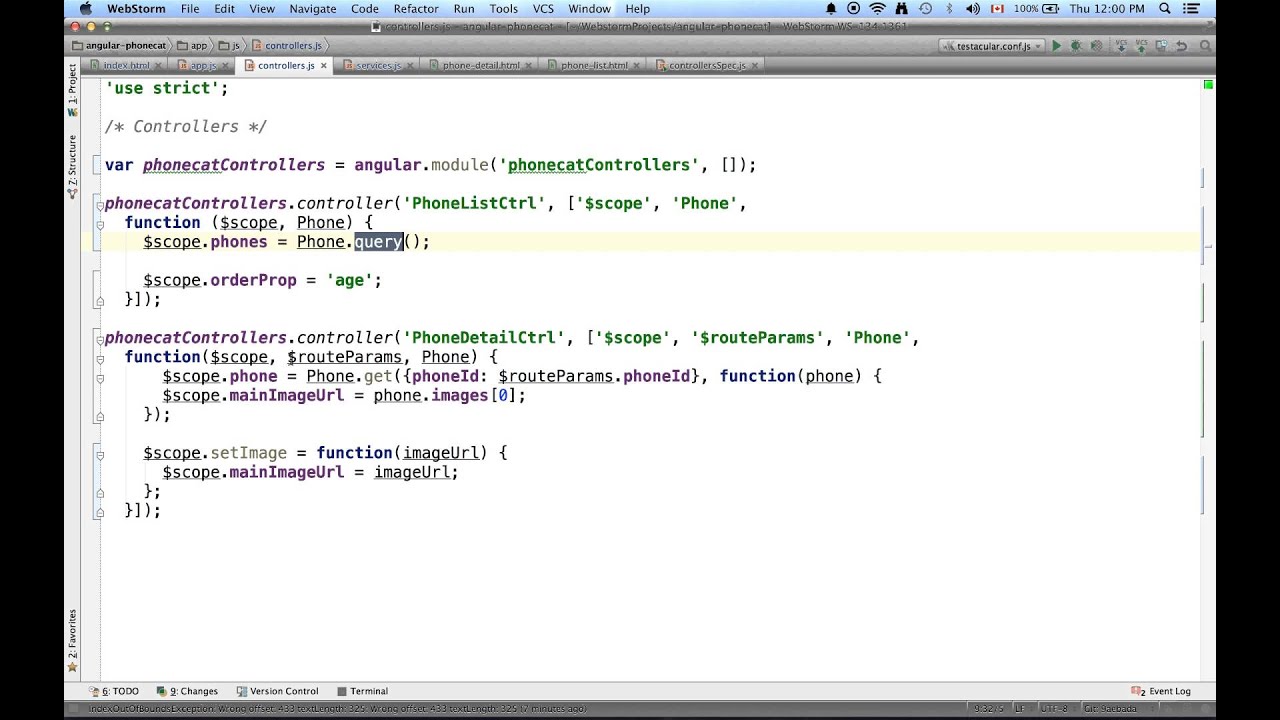Open the Tools menu

coord(503,9)
